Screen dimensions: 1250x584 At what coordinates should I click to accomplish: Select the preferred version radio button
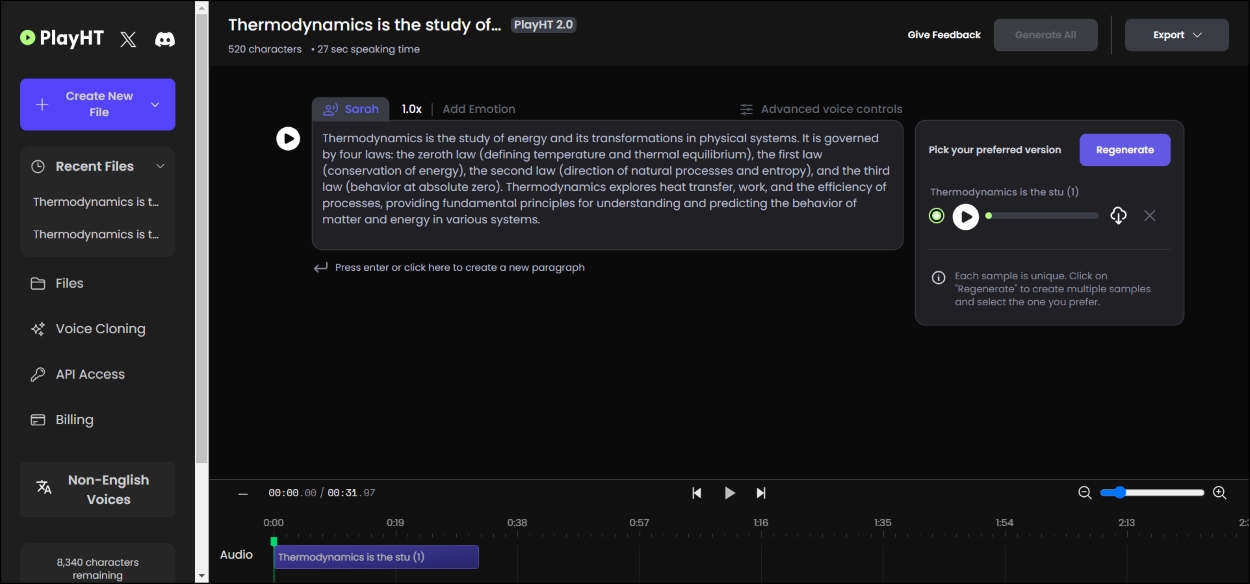pos(936,216)
